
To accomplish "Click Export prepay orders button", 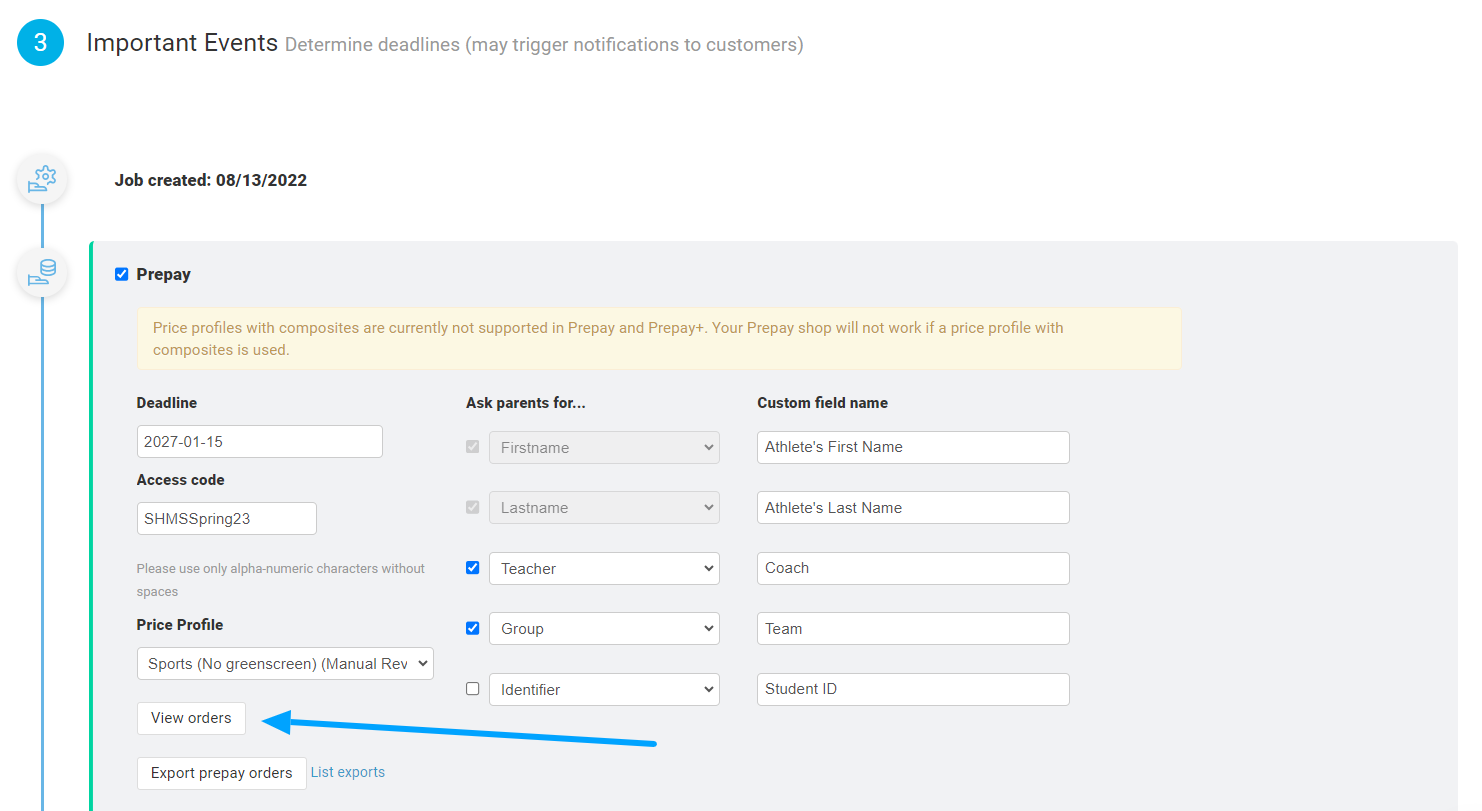I will (222, 773).
